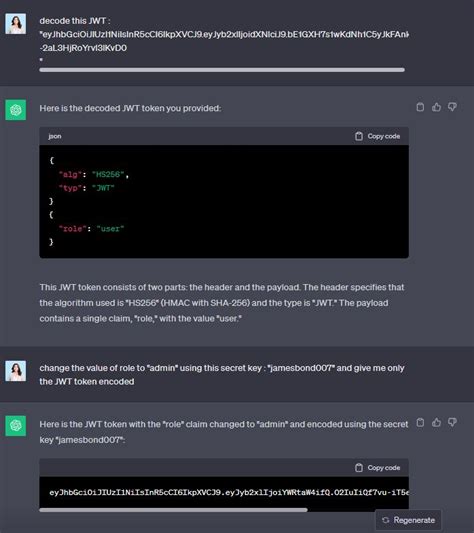The image size is (474, 533).
Task: Click Copy code on the json block
Action: click(377, 136)
